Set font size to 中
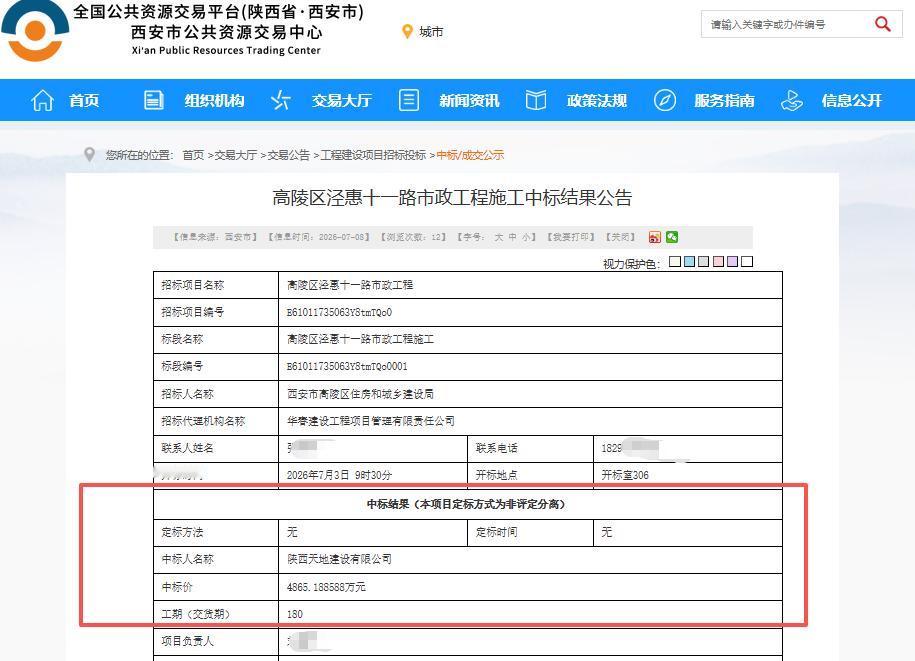This screenshot has height=661, width=915. [x=512, y=237]
